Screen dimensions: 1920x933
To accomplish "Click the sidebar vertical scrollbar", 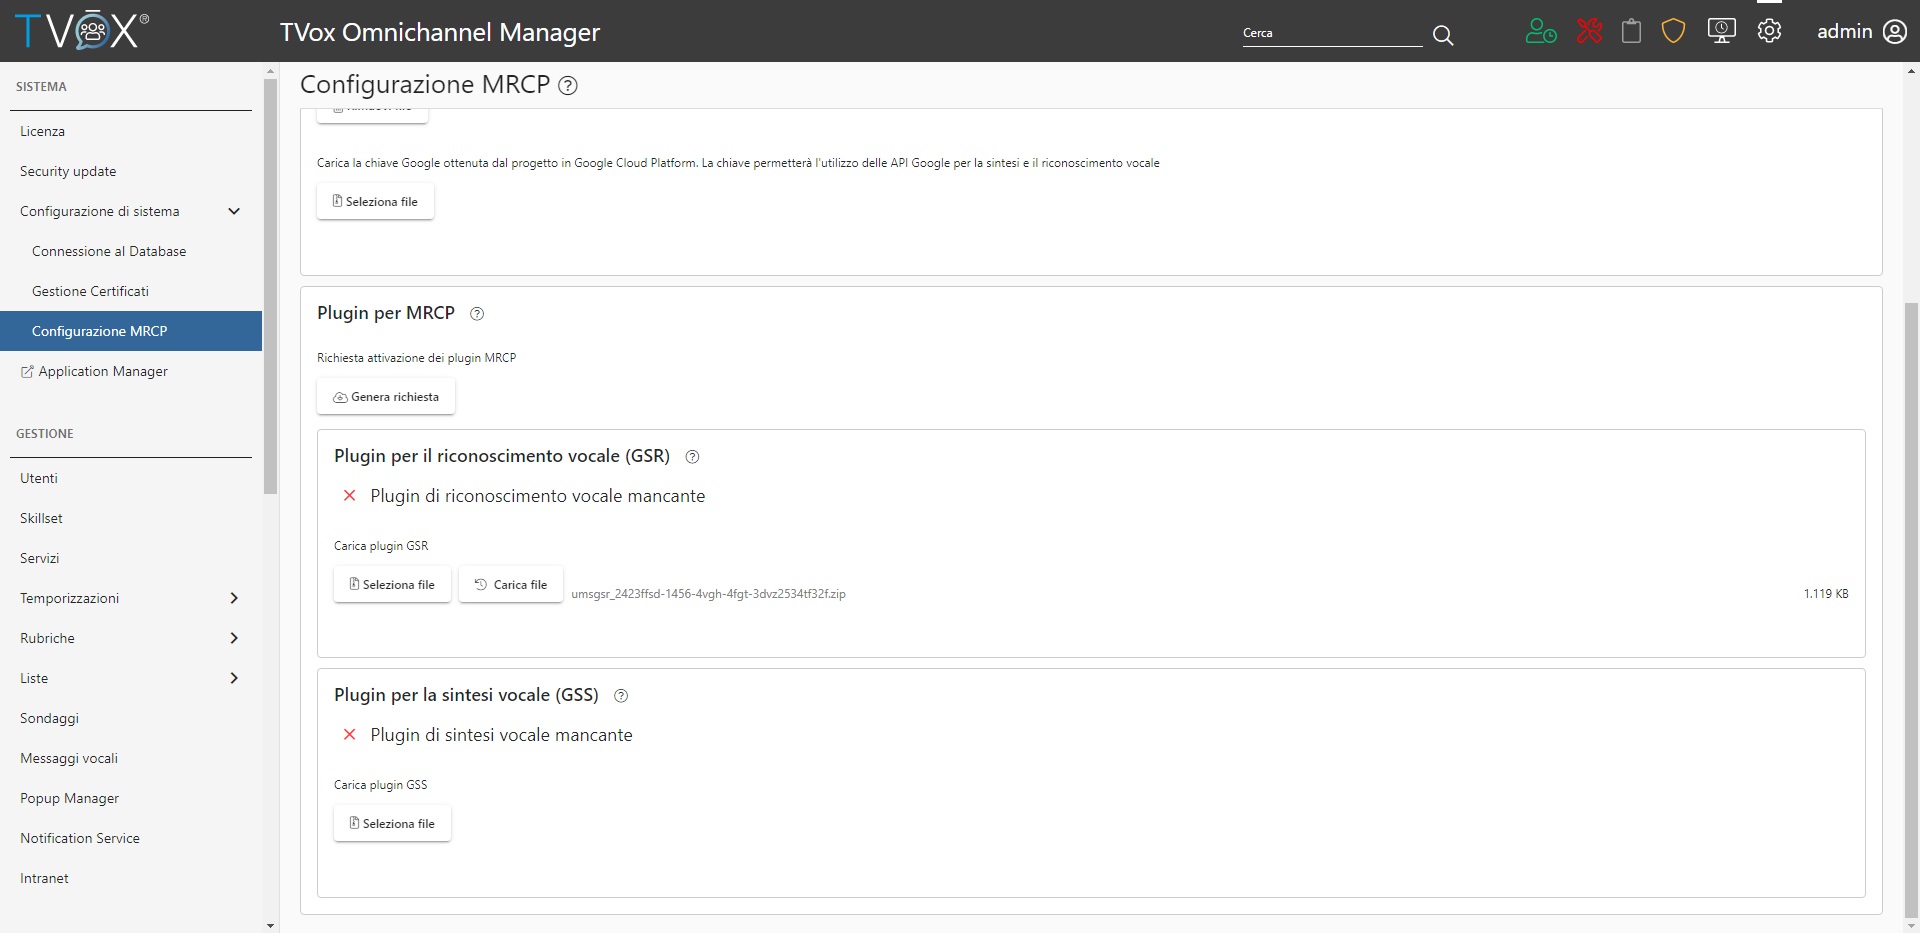I will click(x=270, y=286).
